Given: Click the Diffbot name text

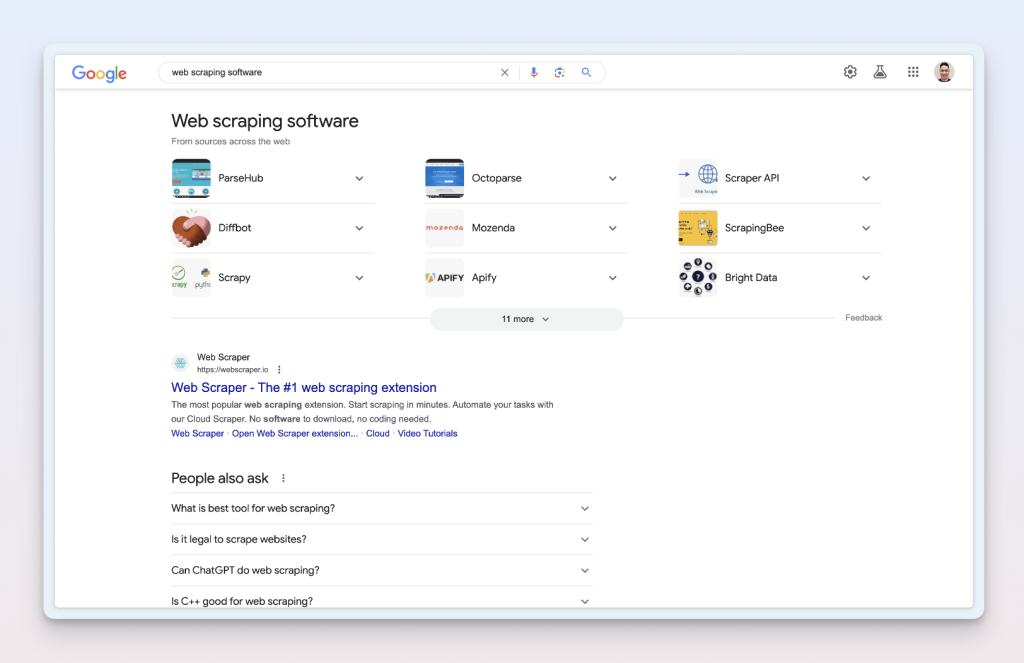Looking at the screenshot, I should pos(234,228).
